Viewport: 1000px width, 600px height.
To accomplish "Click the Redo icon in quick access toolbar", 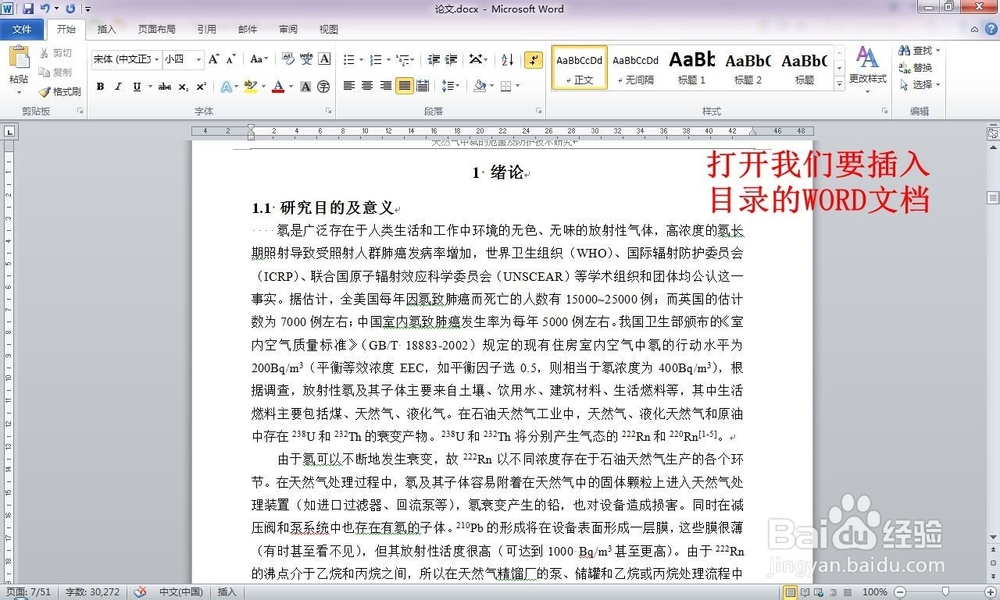I will (x=70, y=9).
